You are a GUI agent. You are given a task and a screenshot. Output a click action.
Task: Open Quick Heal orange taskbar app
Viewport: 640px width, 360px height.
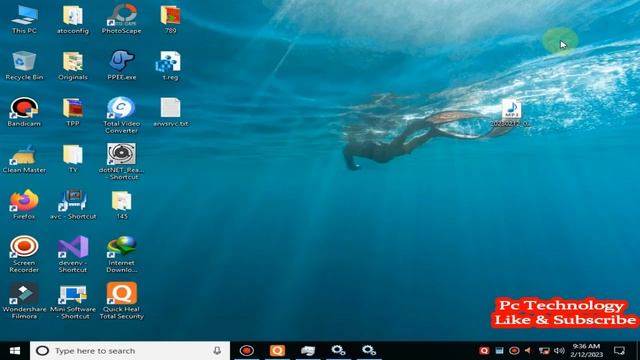point(277,351)
